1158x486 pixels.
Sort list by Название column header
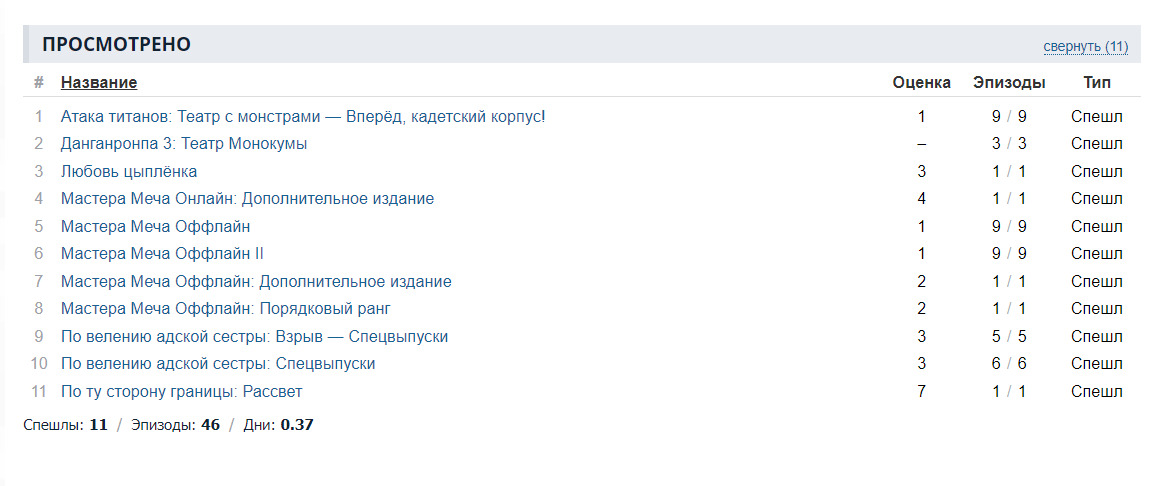(99, 82)
